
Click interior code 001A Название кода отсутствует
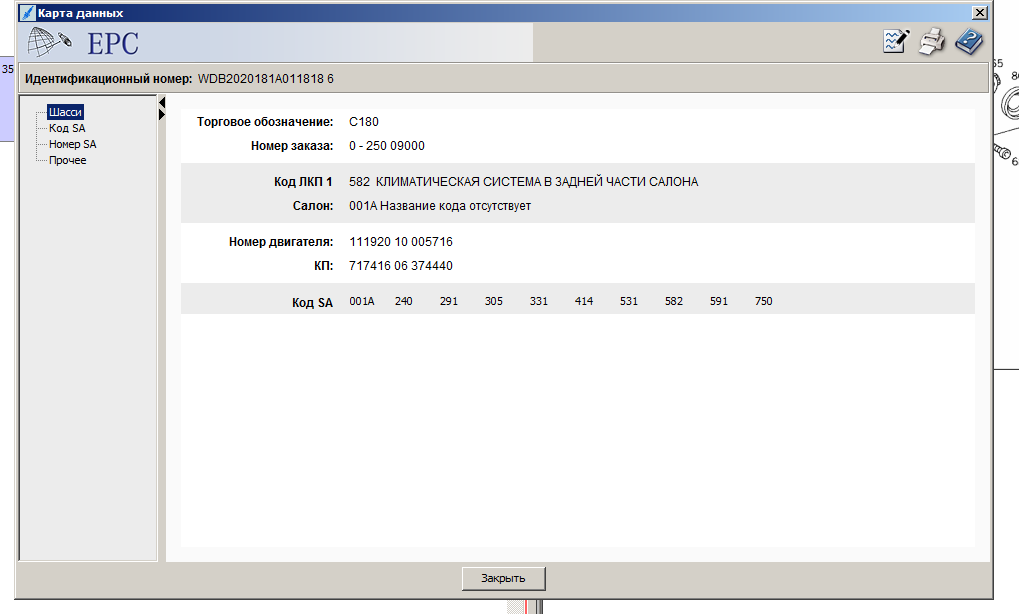pyautogui.click(x=440, y=206)
